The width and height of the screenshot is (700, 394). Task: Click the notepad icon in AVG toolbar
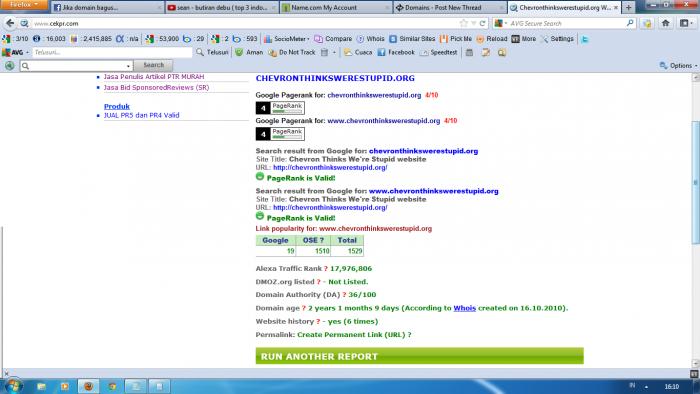click(x=486, y=52)
